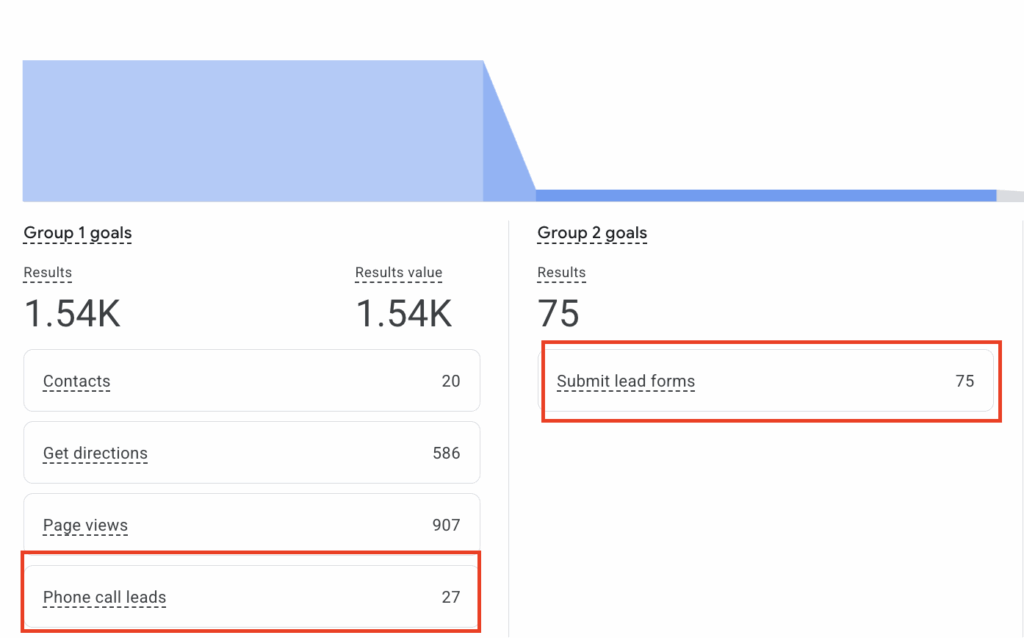Select the 1.54K figure under Results value
Image resolution: width=1024 pixels, height=638 pixels.
click(x=404, y=314)
